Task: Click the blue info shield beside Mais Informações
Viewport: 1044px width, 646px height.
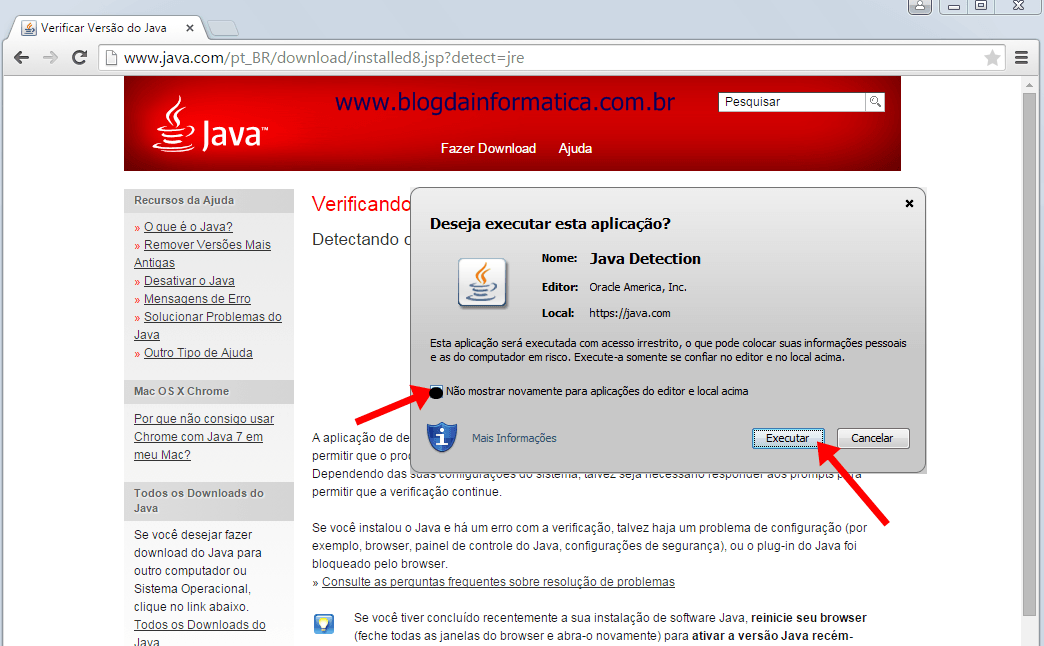Action: coord(441,436)
